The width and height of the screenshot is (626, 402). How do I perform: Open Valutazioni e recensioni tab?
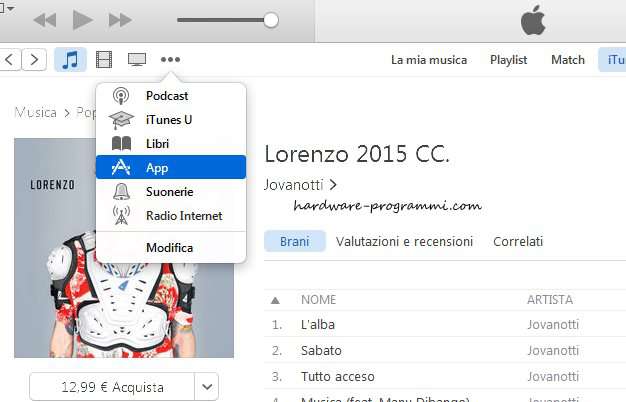[404, 242]
